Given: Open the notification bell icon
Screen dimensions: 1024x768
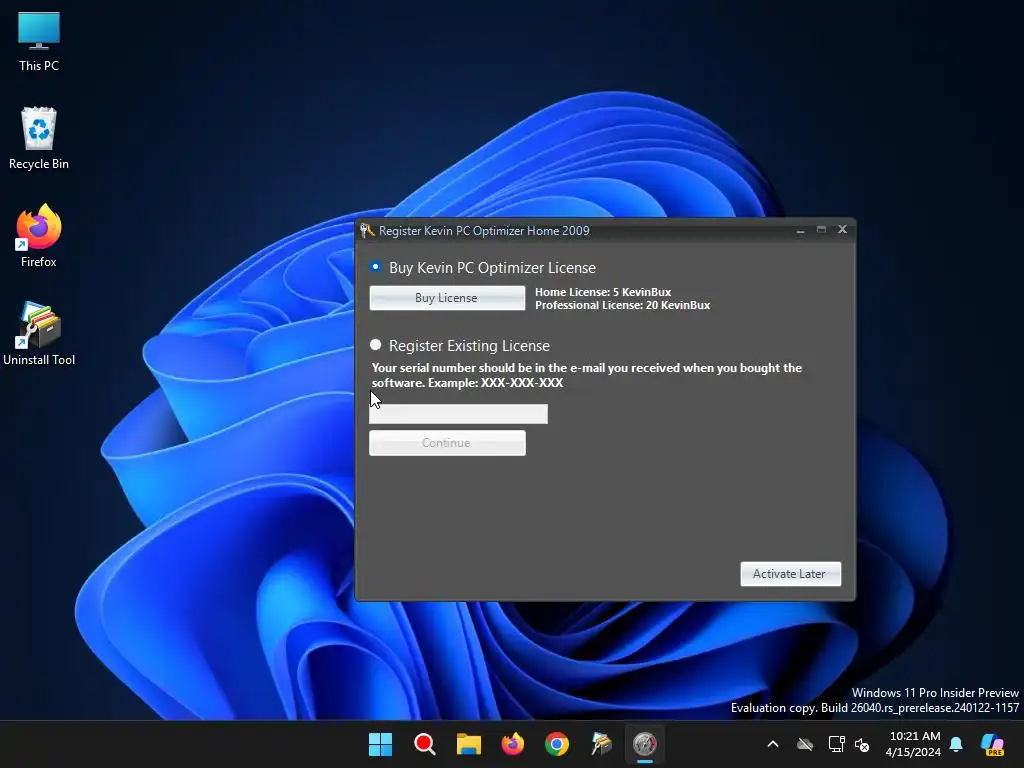Looking at the screenshot, I should click(956, 744).
